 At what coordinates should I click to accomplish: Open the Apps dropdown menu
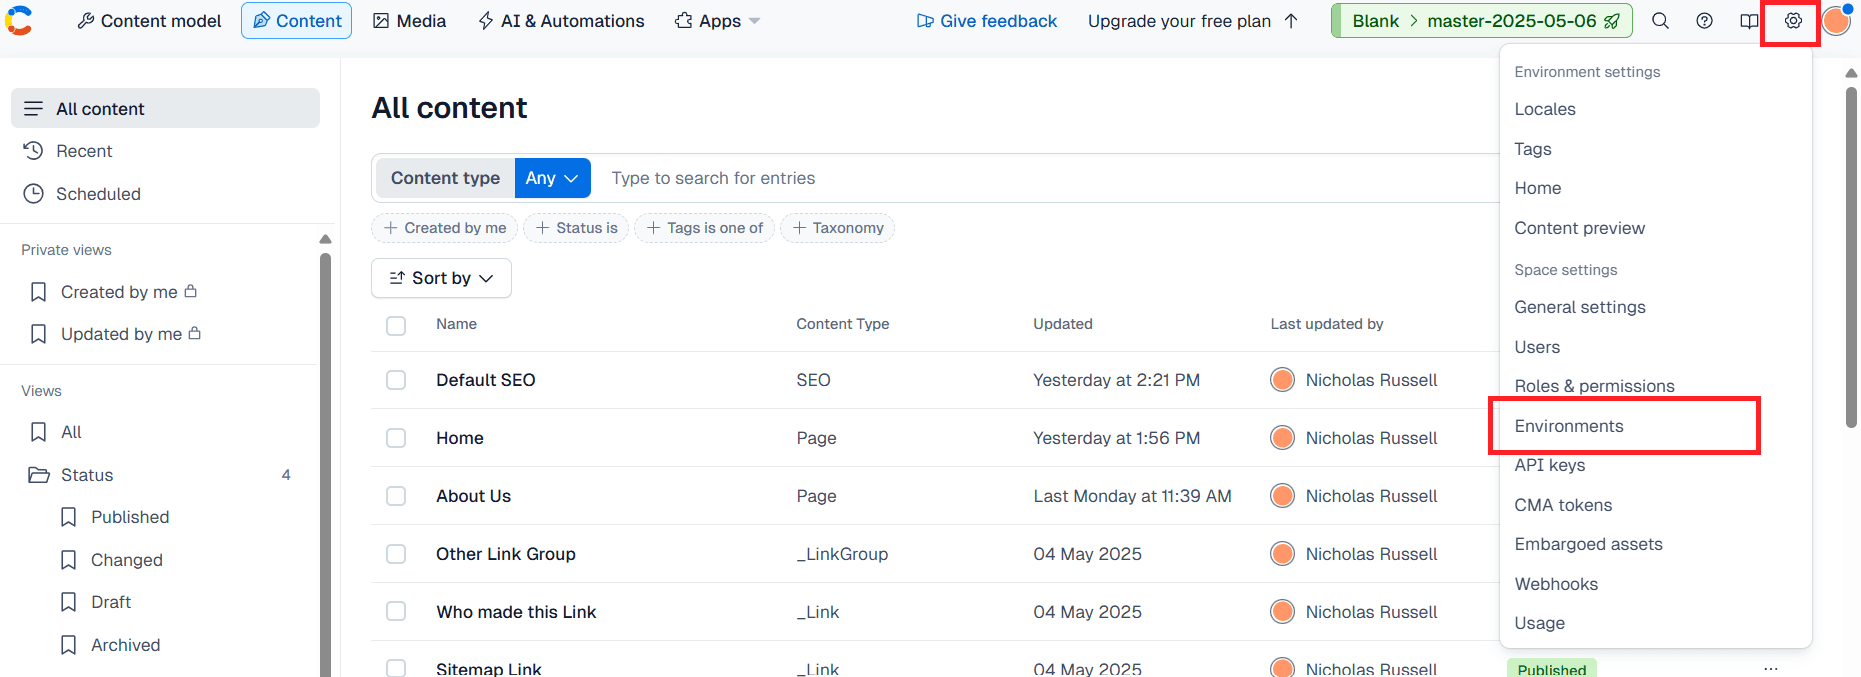click(717, 21)
